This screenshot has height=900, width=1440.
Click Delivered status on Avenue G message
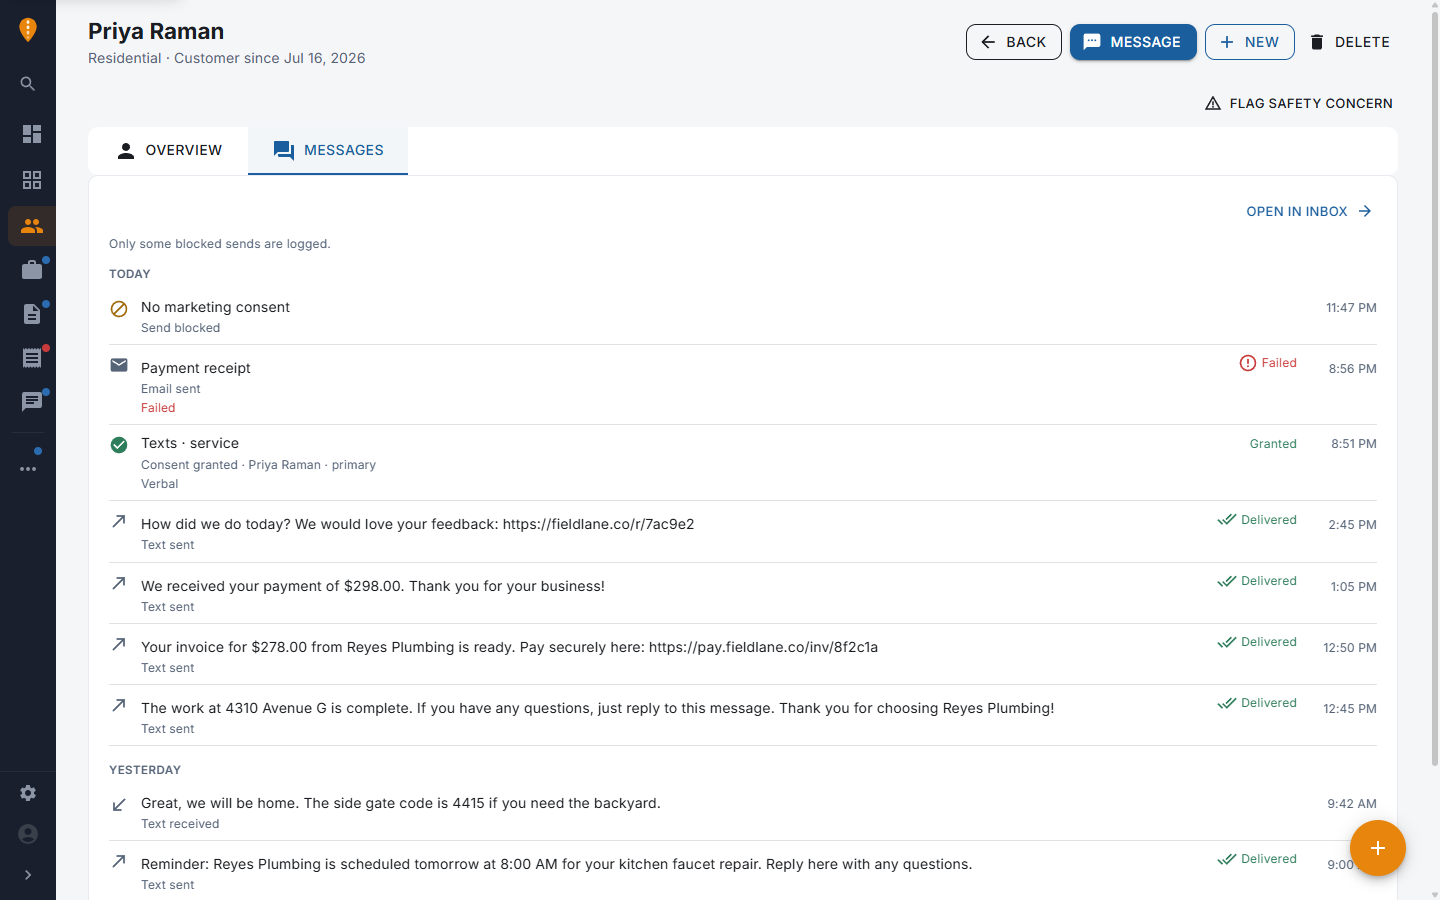tap(1257, 703)
